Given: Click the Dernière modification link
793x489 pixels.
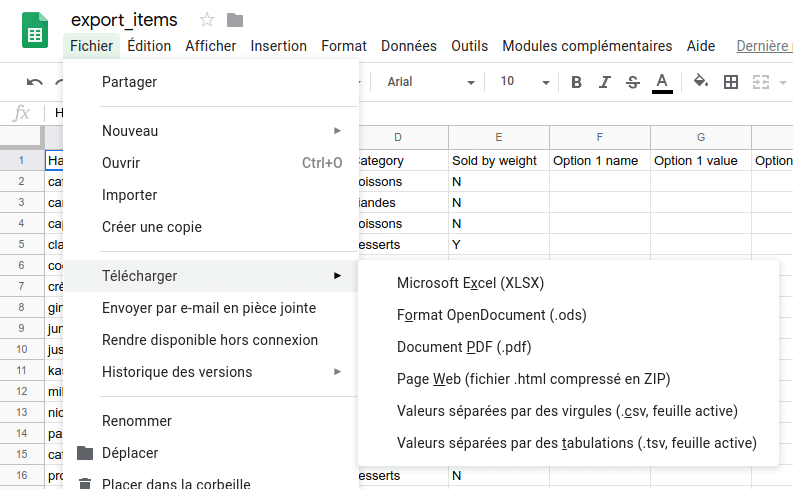Looking at the screenshot, I should 764,46.
